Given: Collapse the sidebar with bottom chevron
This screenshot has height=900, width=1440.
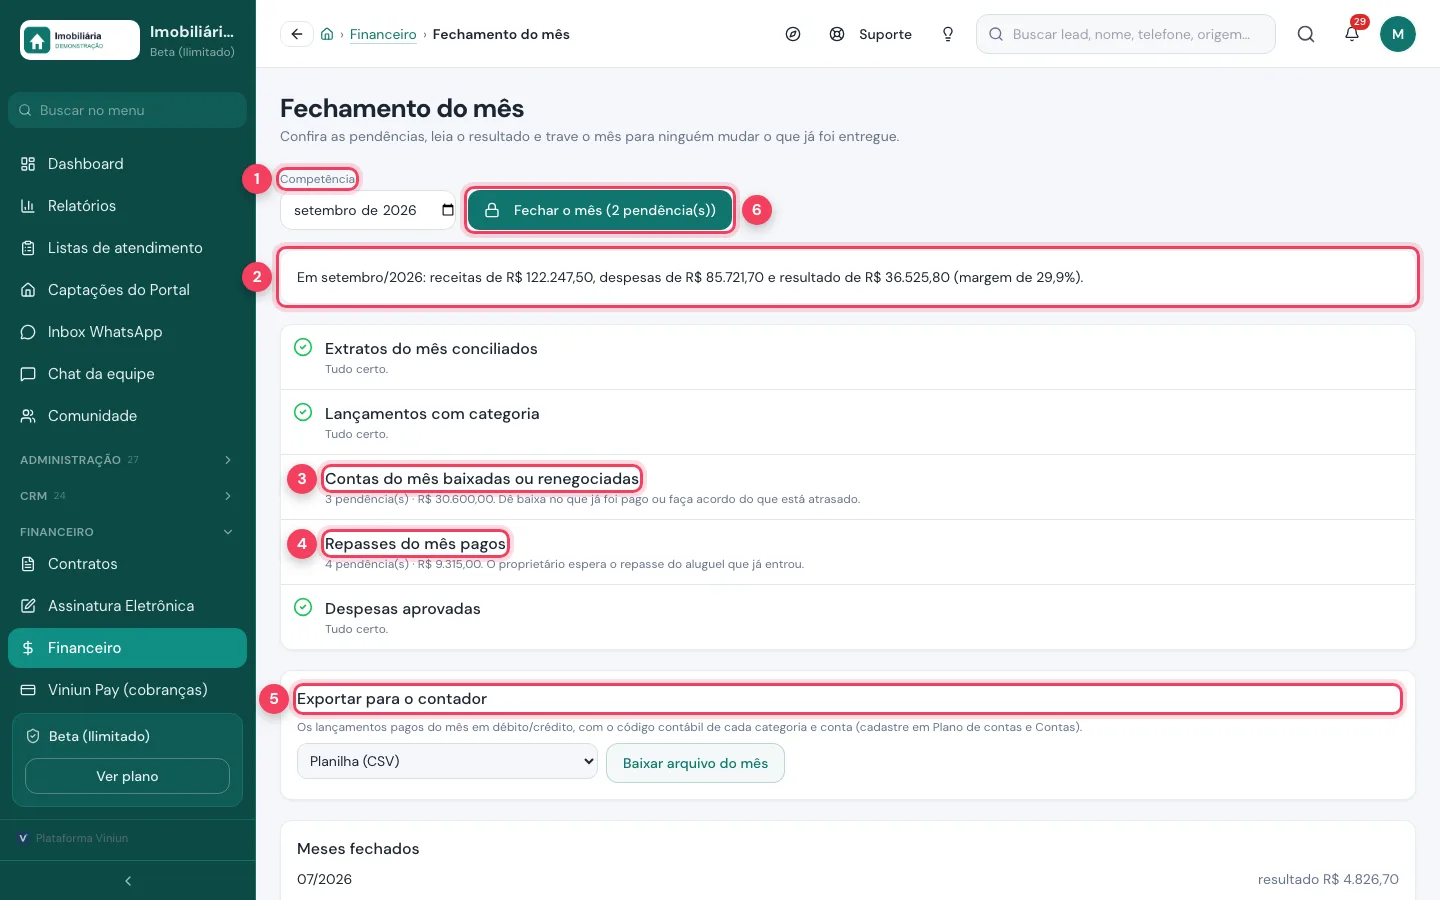Looking at the screenshot, I should (128, 881).
